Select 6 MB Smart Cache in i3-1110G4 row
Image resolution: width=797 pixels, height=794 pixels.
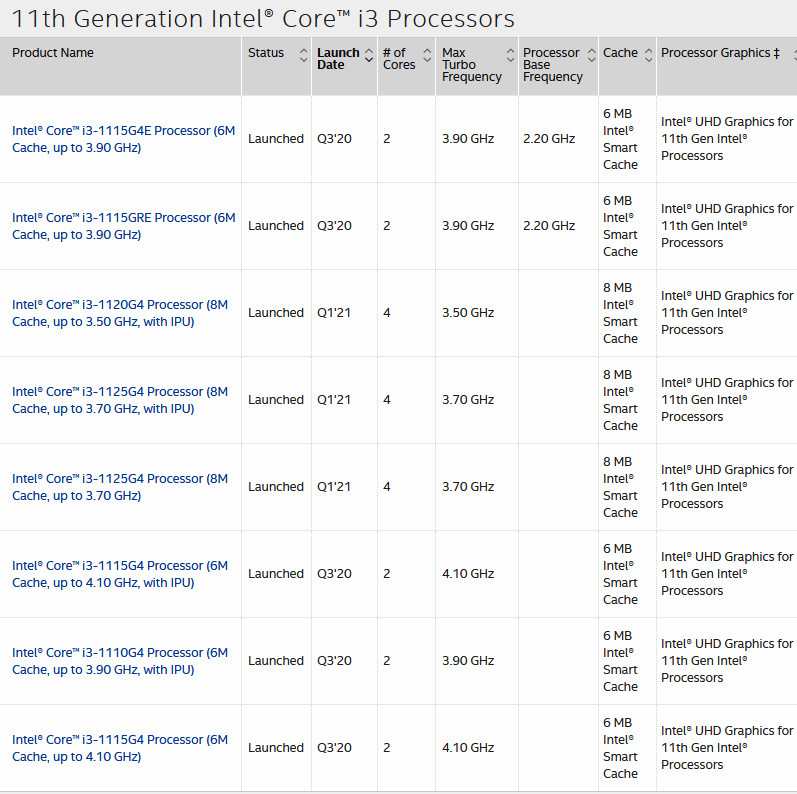[620, 660]
